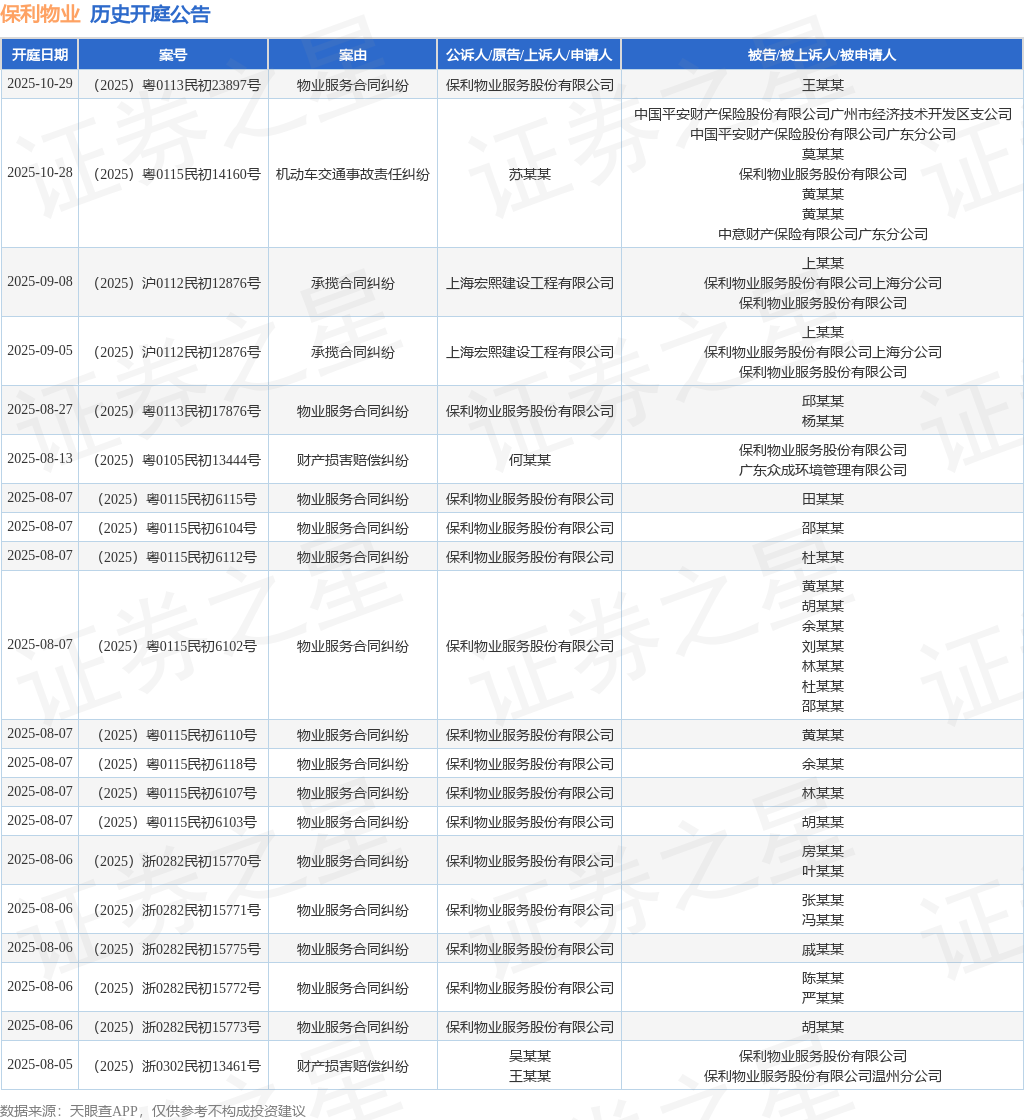Click 保利物业服务股份有限公司温州分公司

(x=823, y=1076)
